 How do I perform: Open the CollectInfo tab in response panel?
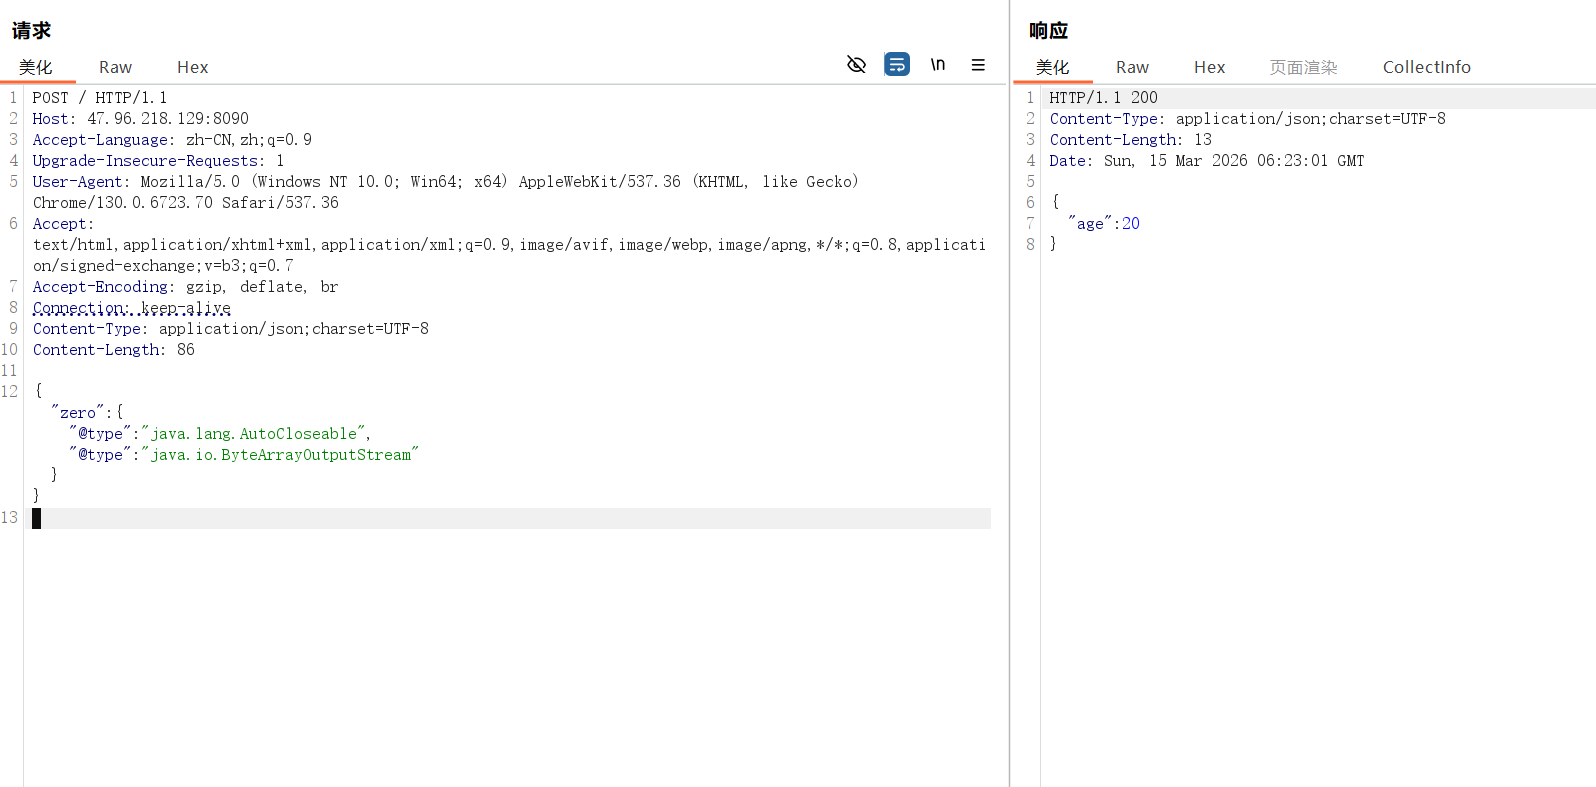[1426, 67]
